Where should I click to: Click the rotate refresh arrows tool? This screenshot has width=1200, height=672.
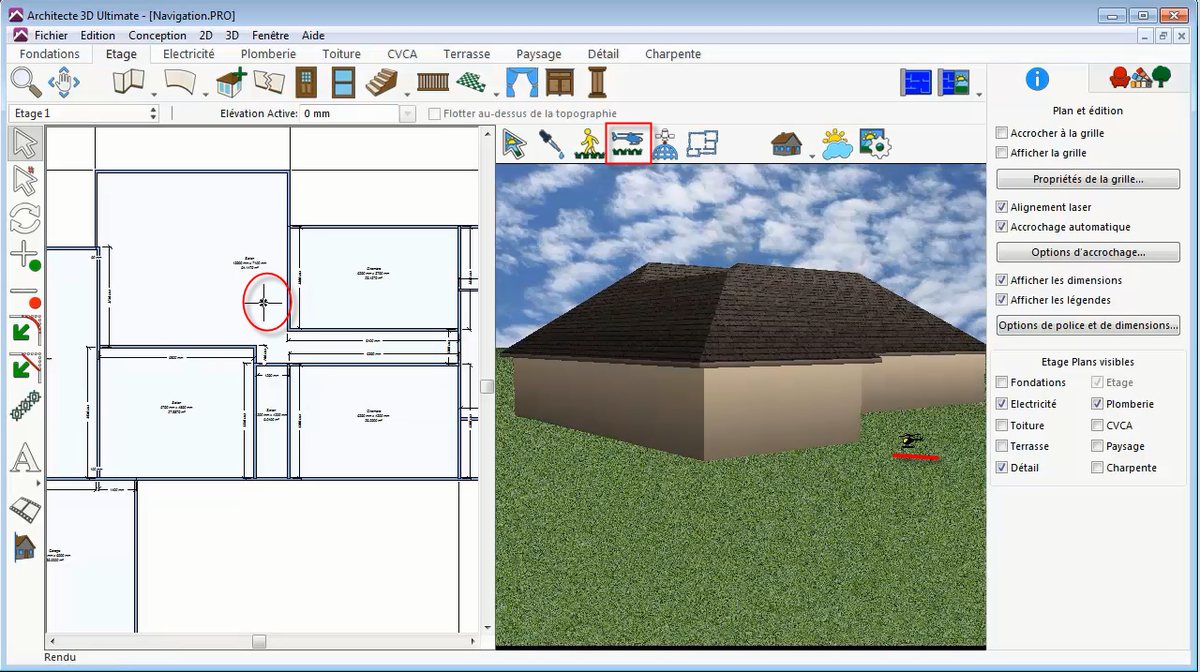coord(25,217)
